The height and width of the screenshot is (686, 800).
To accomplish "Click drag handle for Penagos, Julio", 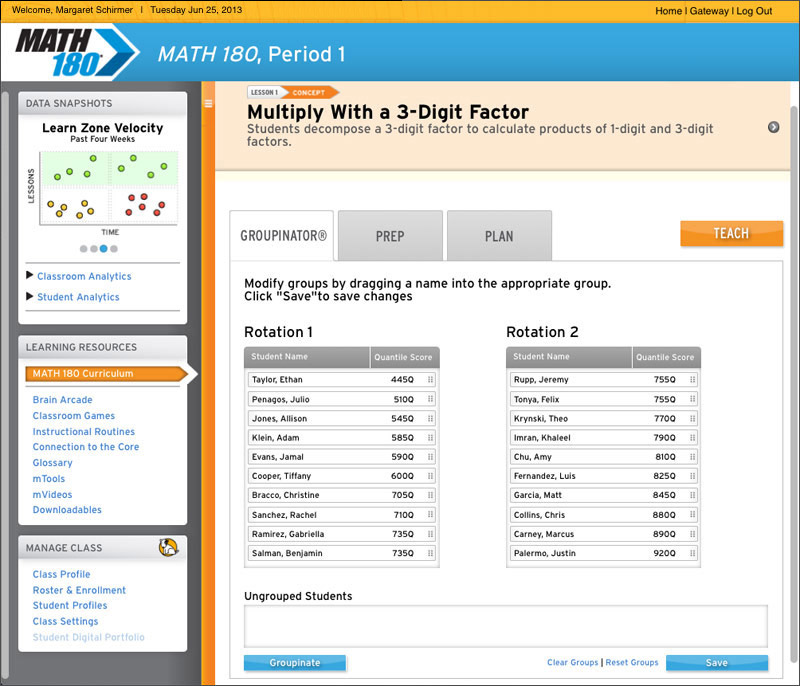I will (431, 399).
